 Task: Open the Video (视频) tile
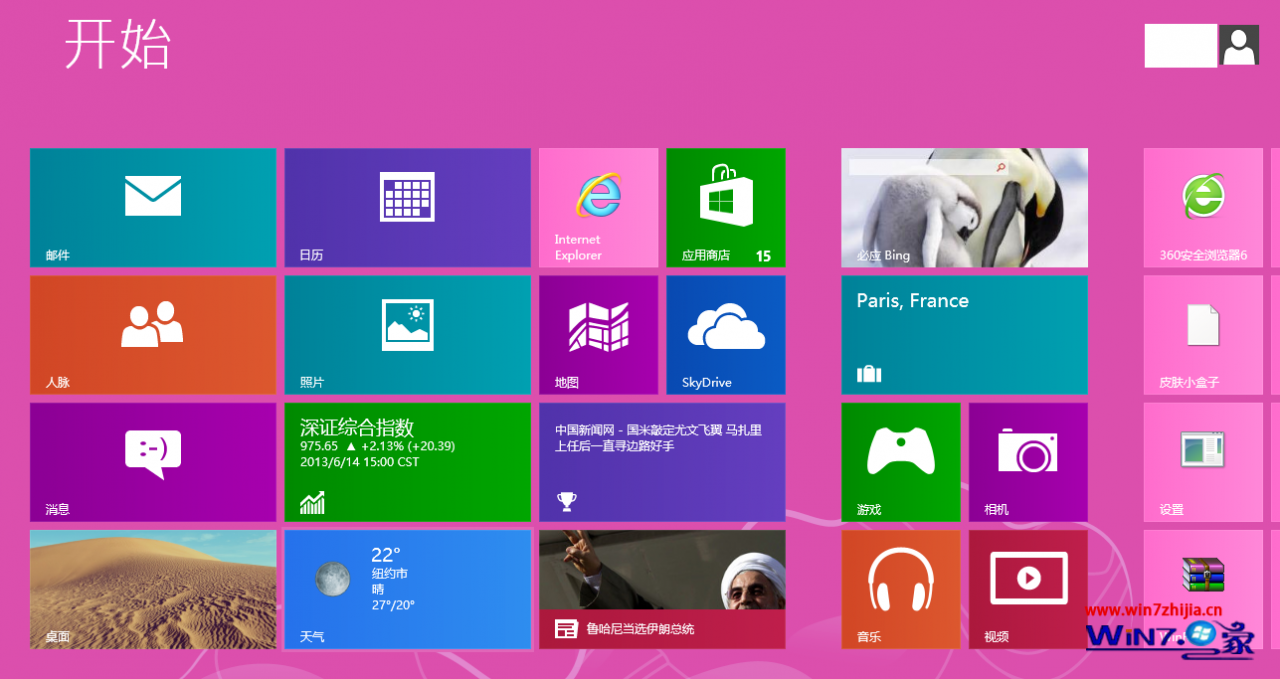(x=1028, y=589)
